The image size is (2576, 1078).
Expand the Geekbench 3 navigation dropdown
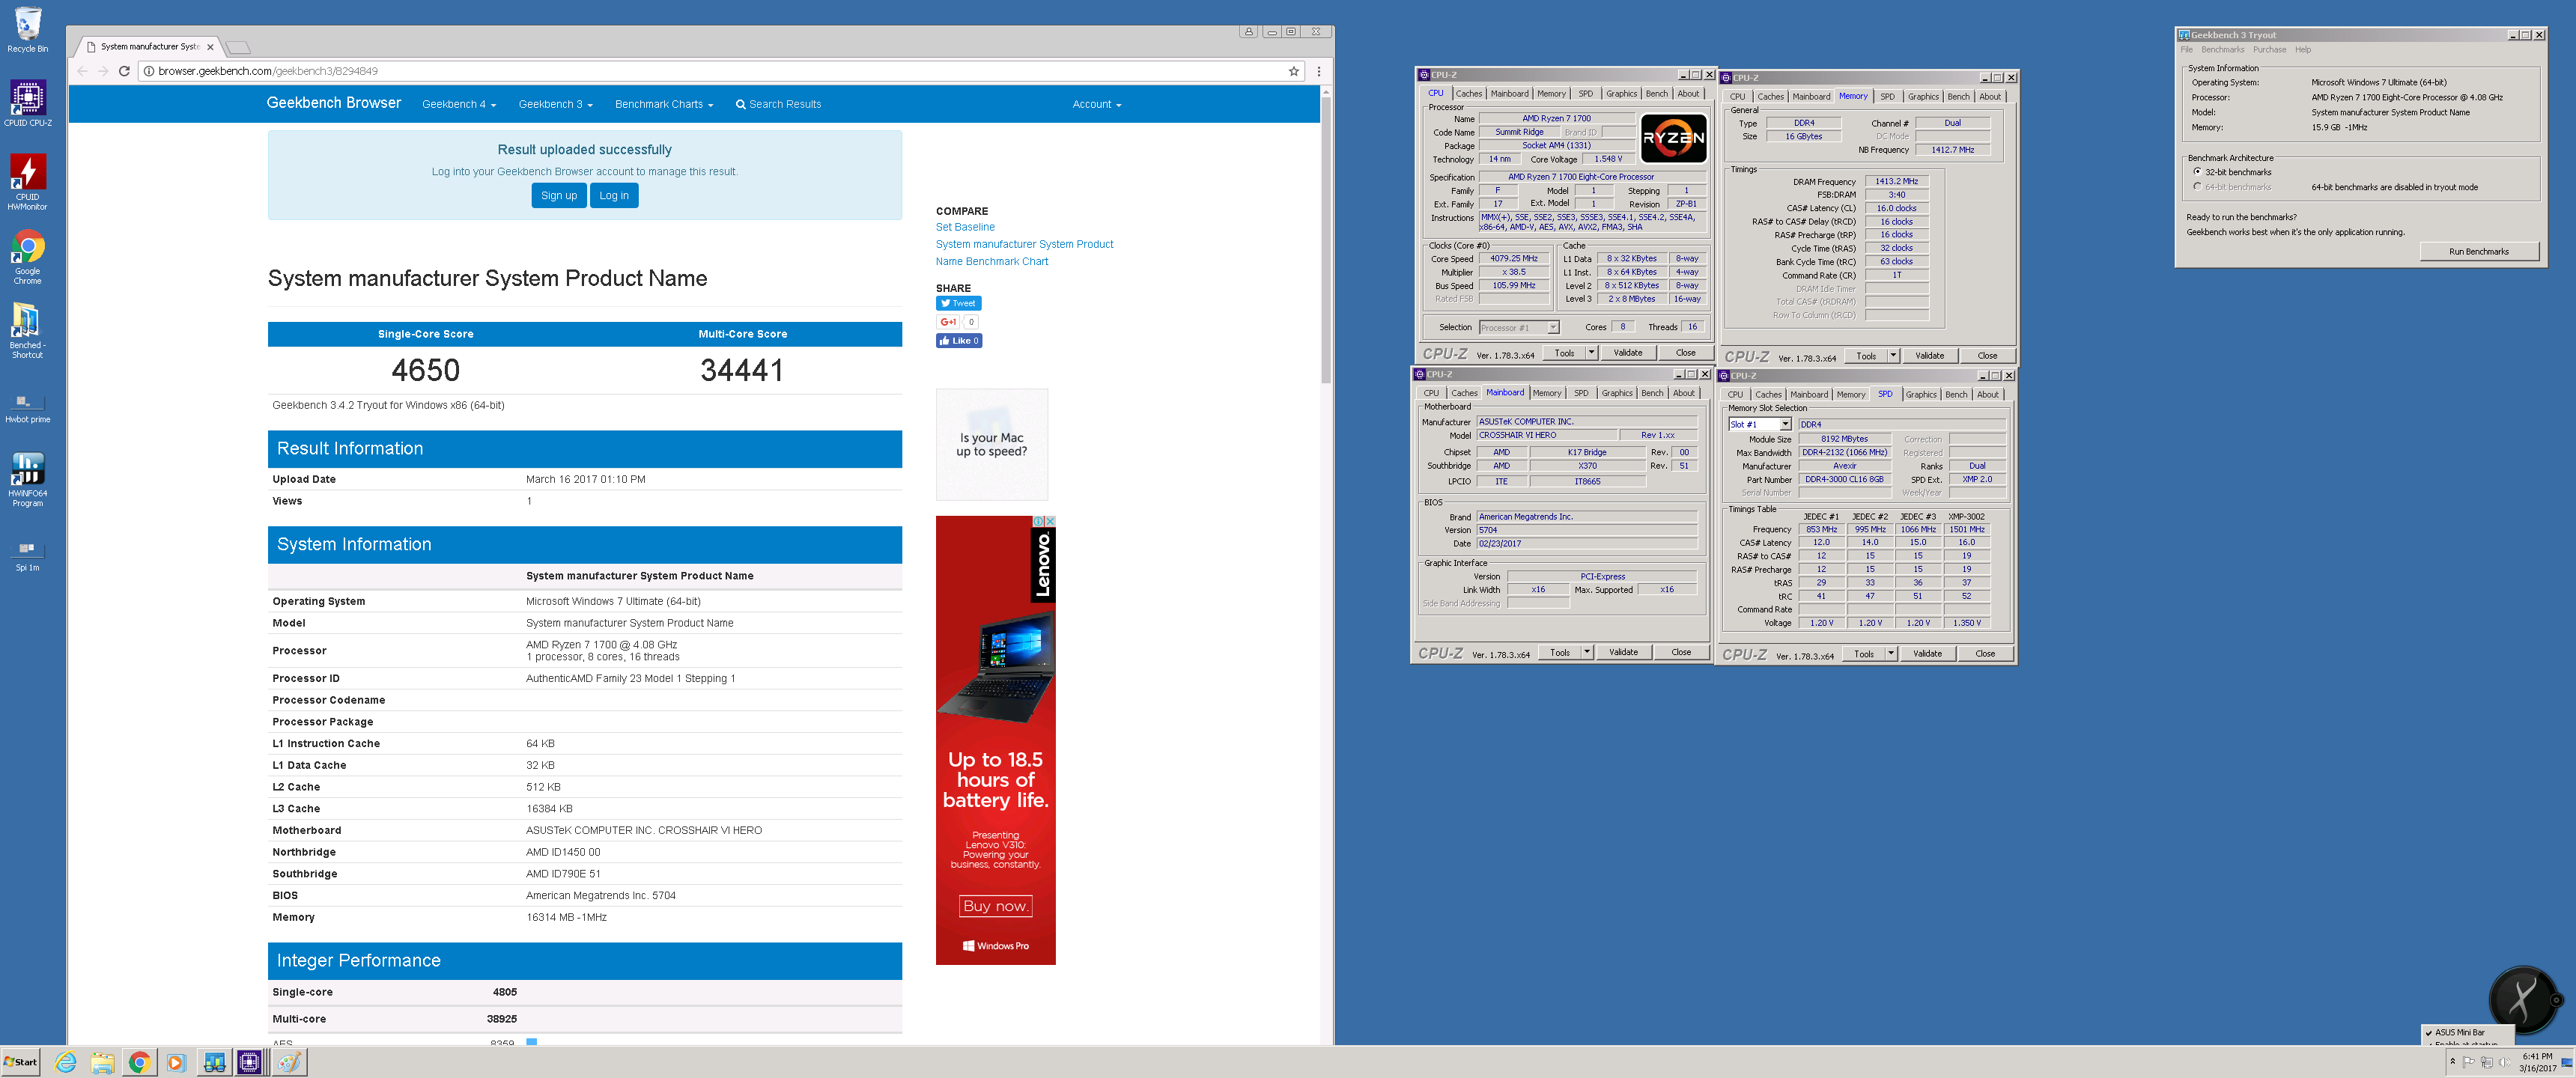tap(555, 104)
